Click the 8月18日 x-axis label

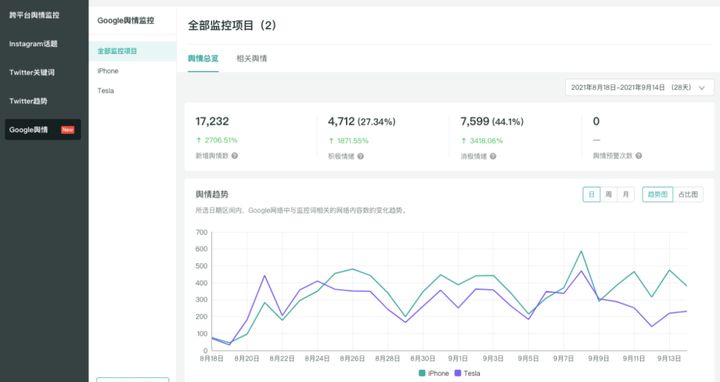point(212,359)
